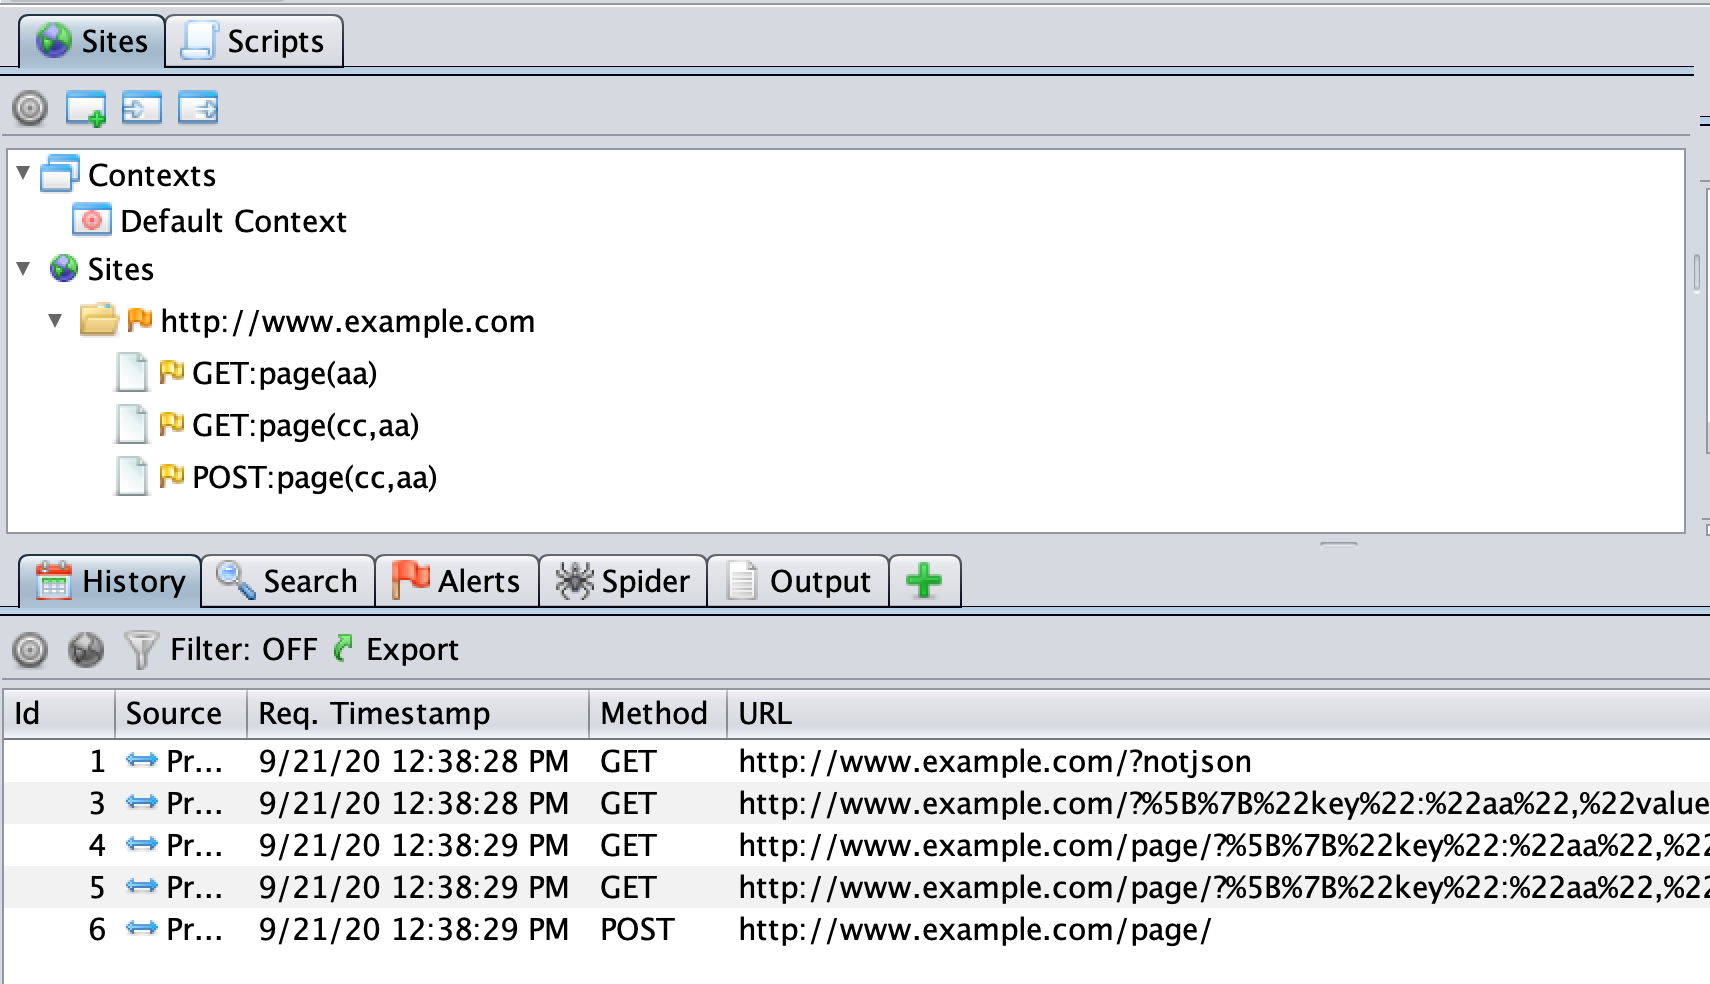Click the green plus to add another panel tab

923,580
